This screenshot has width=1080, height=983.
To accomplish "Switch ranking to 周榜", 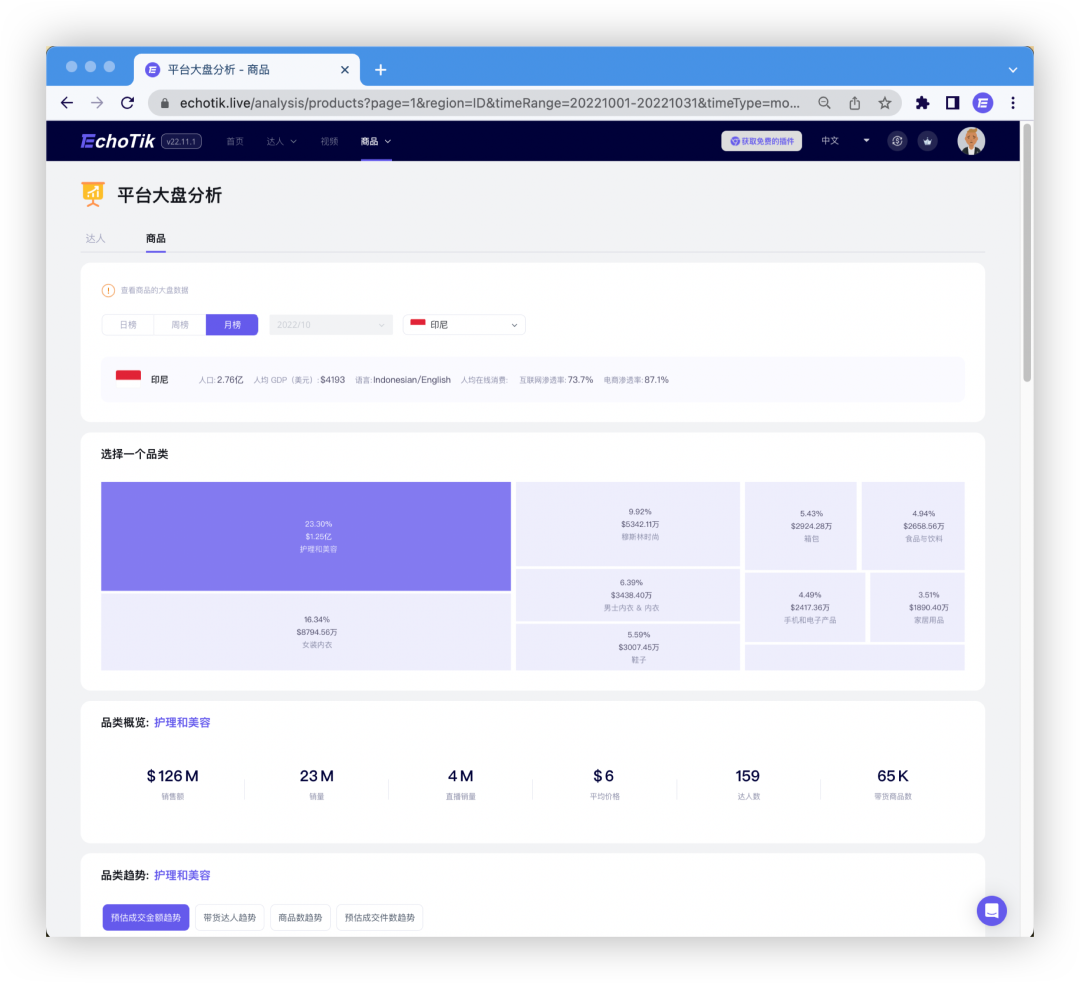I will pos(180,324).
